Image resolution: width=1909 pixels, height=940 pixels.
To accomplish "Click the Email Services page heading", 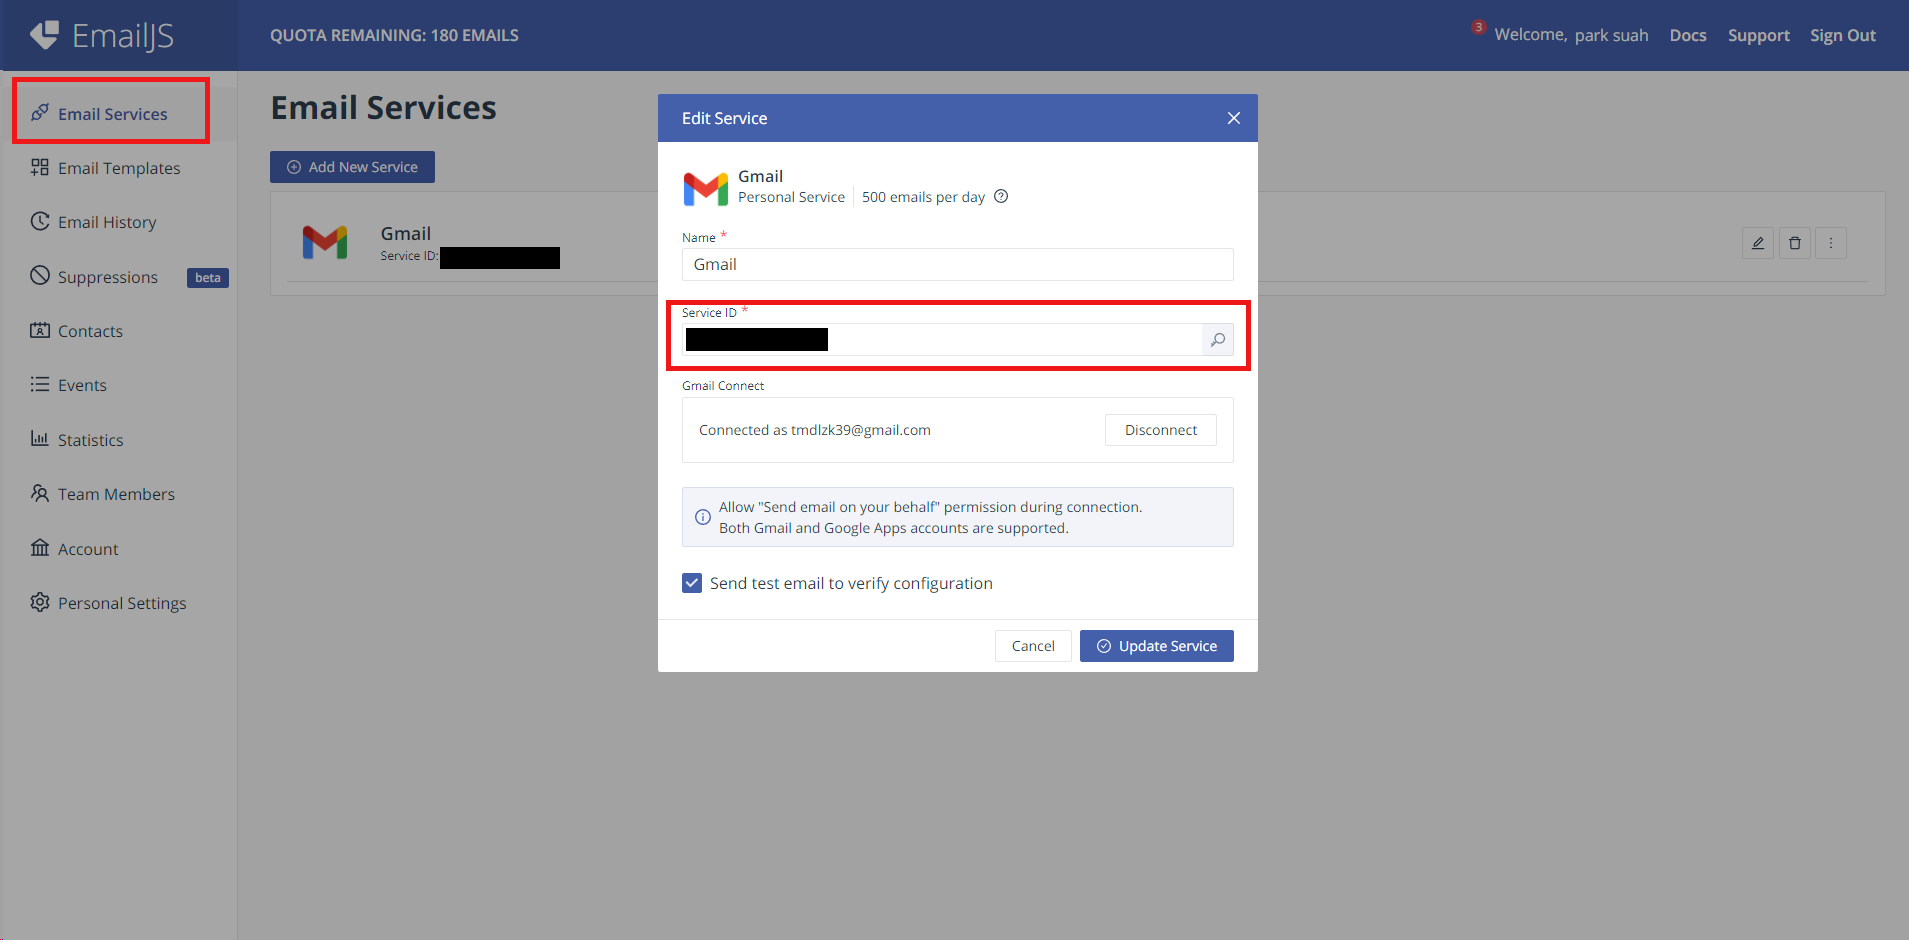I will click(x=384, y=107).
